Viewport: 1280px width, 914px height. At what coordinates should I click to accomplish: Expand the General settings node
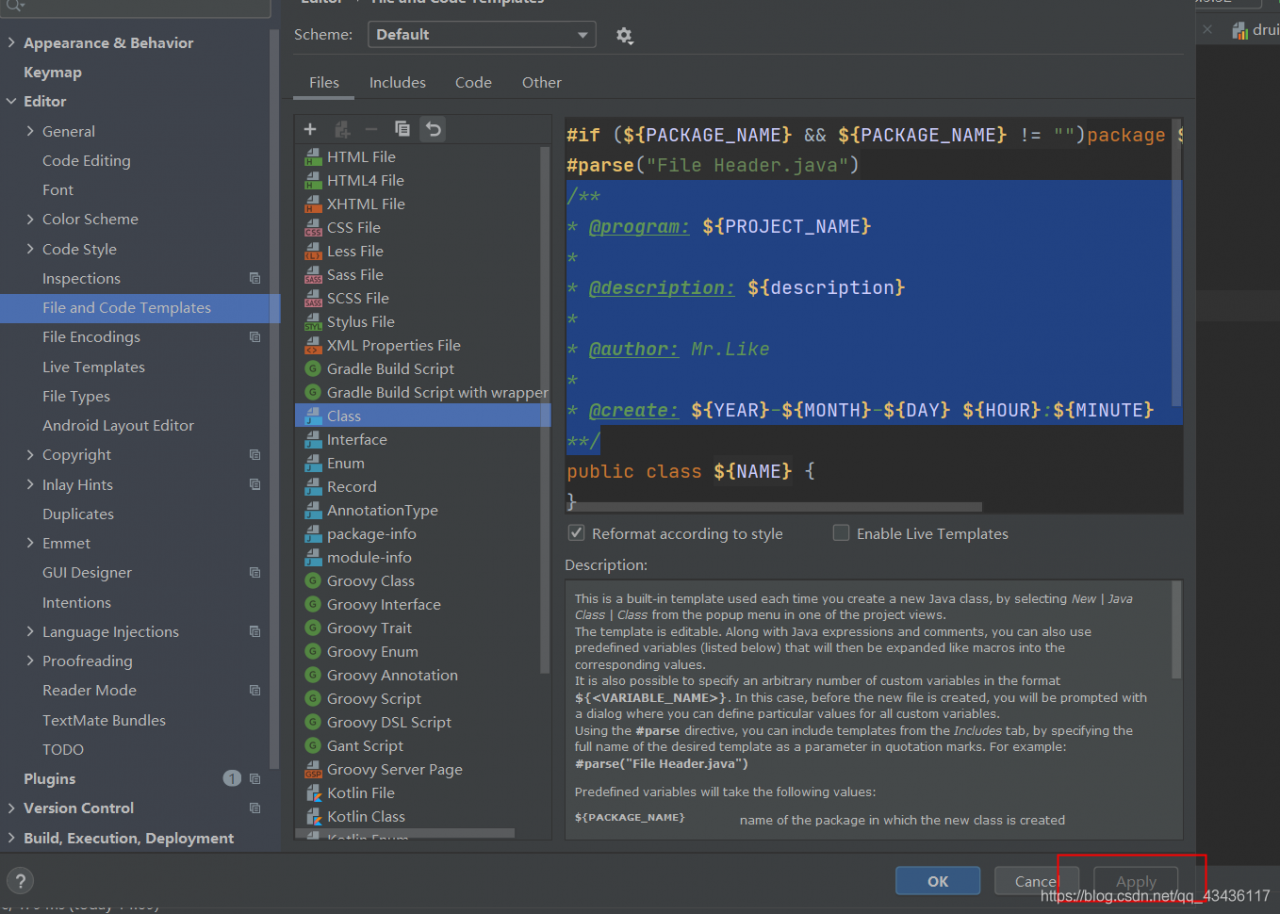click(30, 131)
